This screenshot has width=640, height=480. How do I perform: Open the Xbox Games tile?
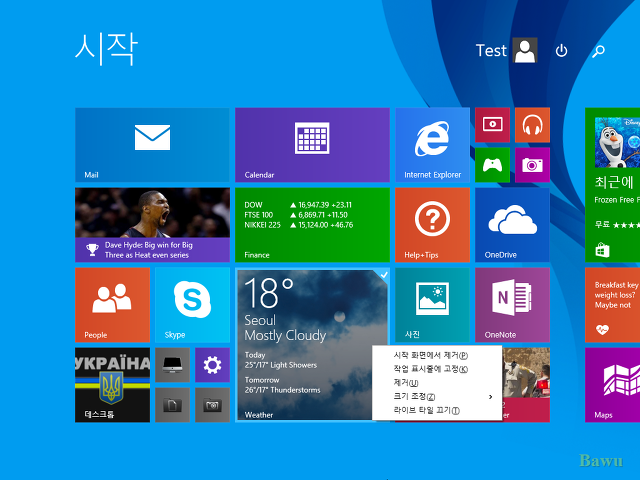point(492,165)
